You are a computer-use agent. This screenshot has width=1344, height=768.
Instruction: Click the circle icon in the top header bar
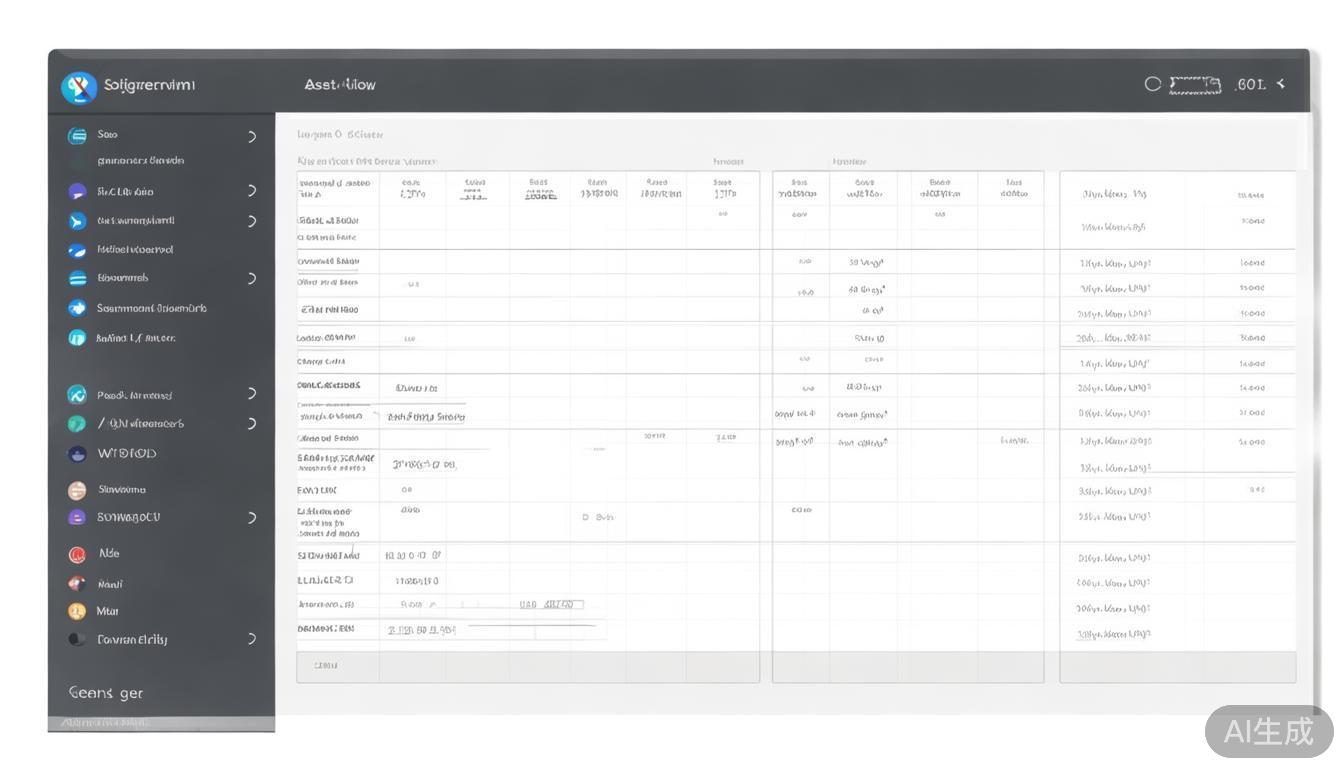pyautogui.click(x=1153, y=85)
